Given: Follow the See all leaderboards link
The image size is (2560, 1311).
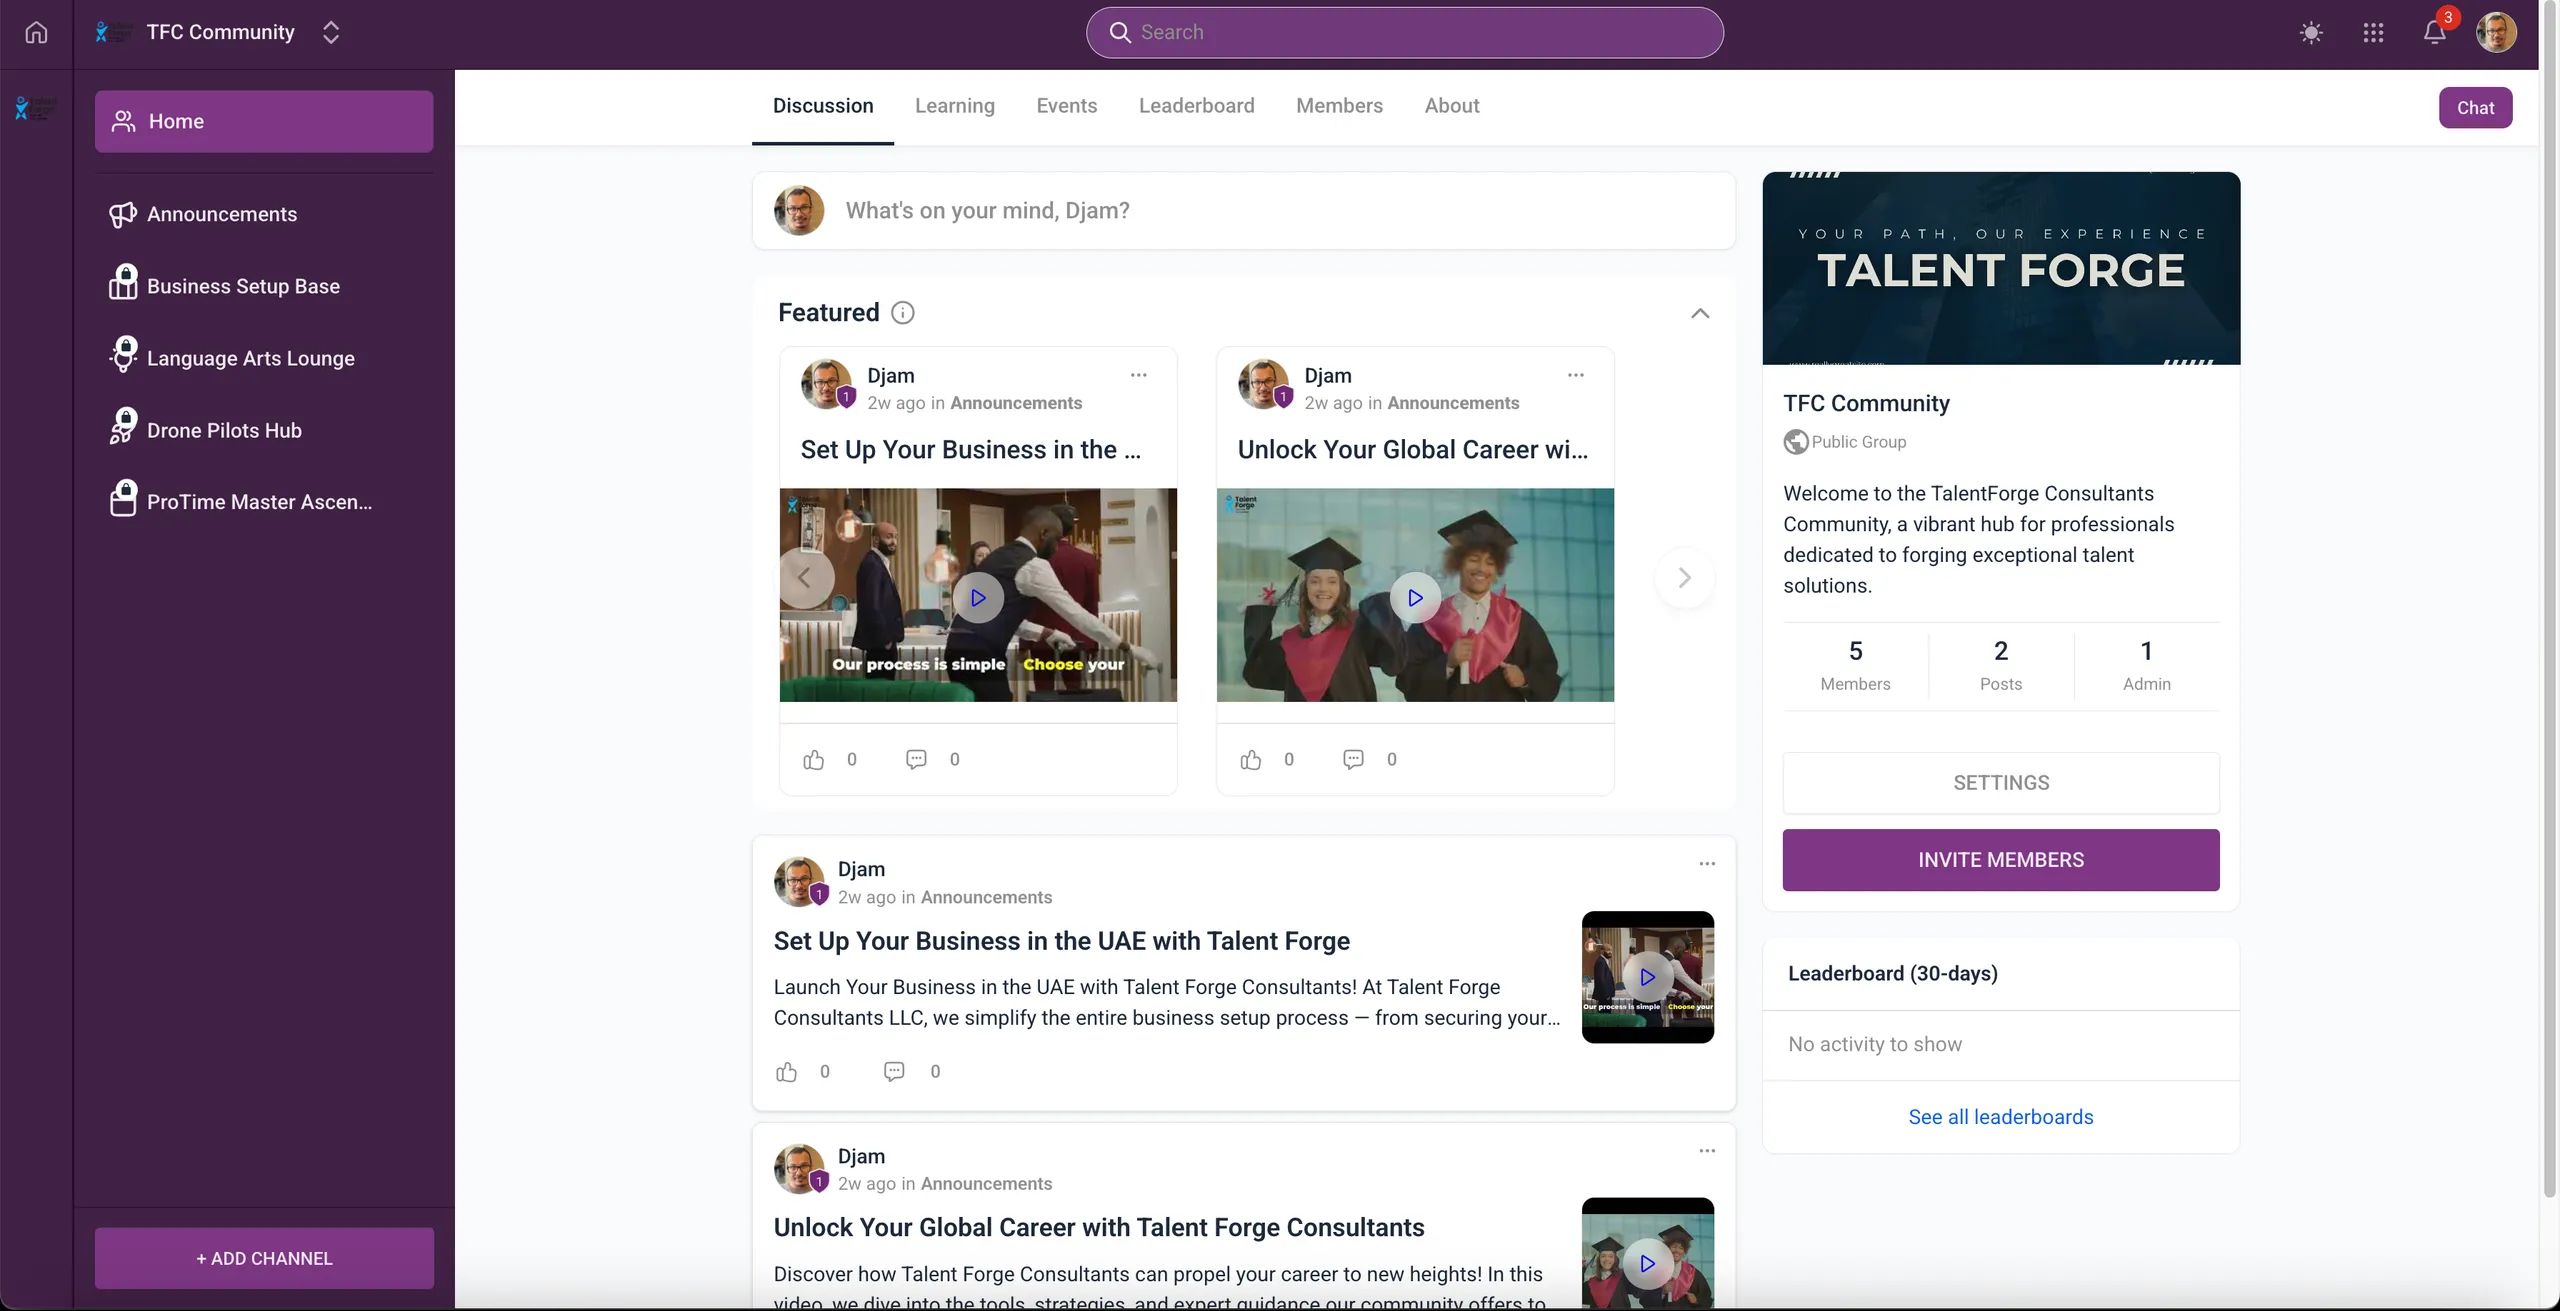Looking at the screenshot, I should 2001,1117.
